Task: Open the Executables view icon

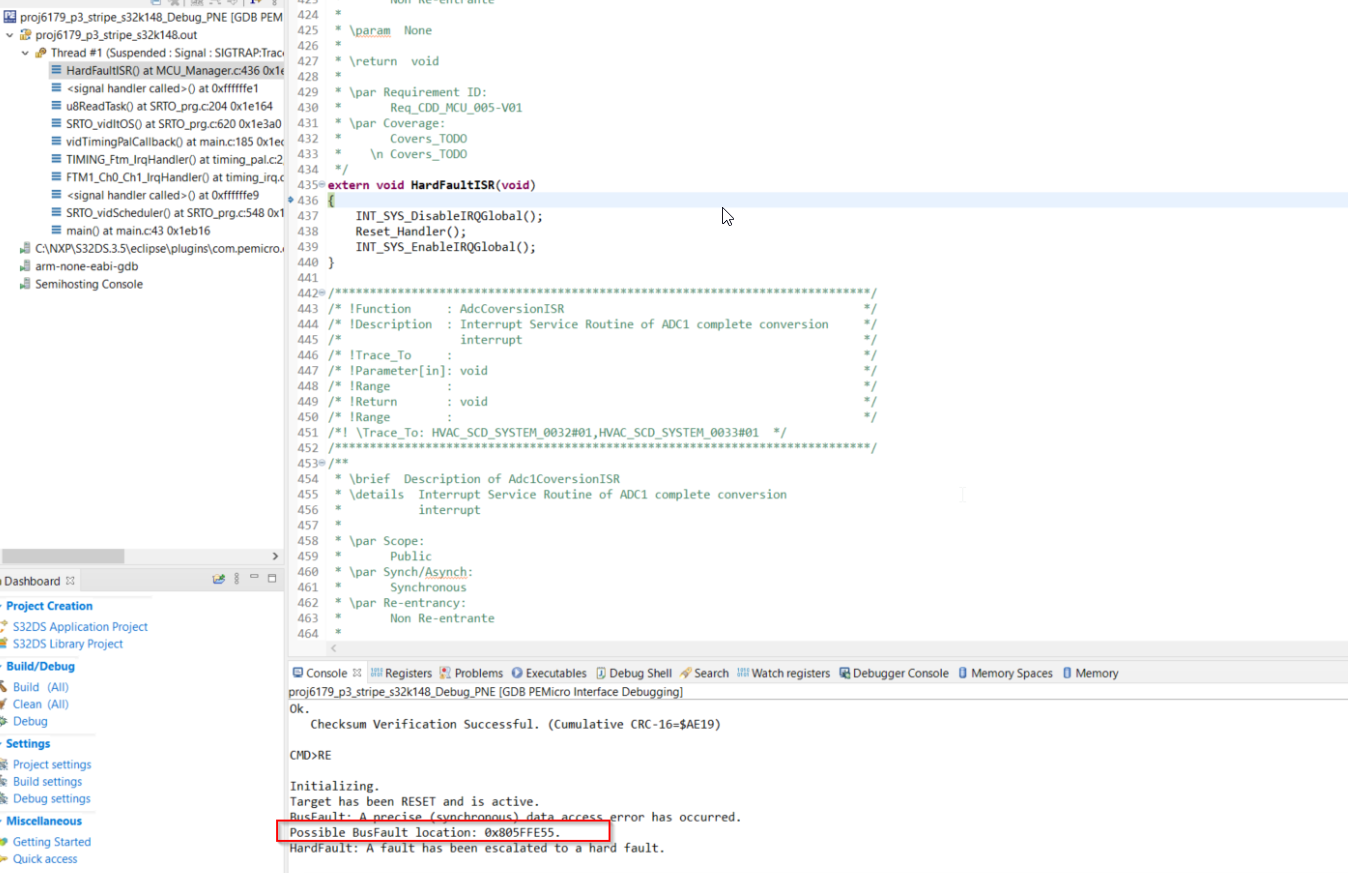Action: point(518,673)
